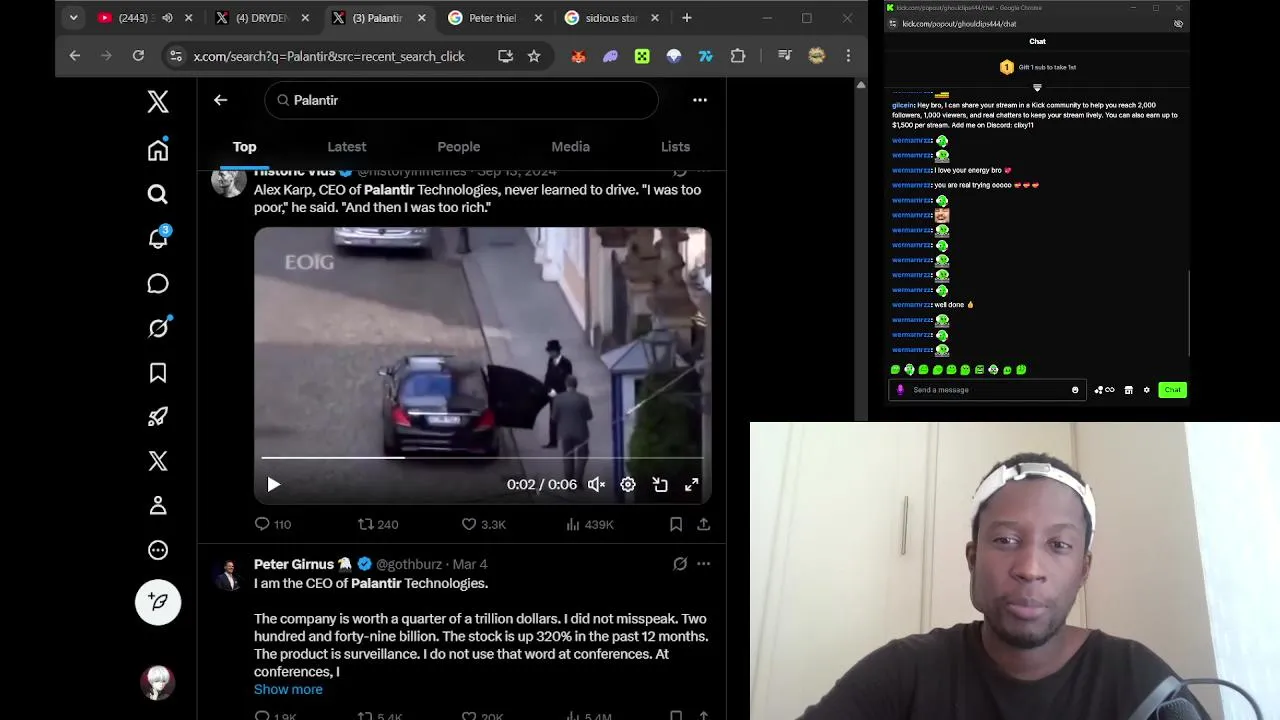The height and width of the screenshot is (720, 1280).
Task: Open Notifications bell with badge
Action: 158,238
